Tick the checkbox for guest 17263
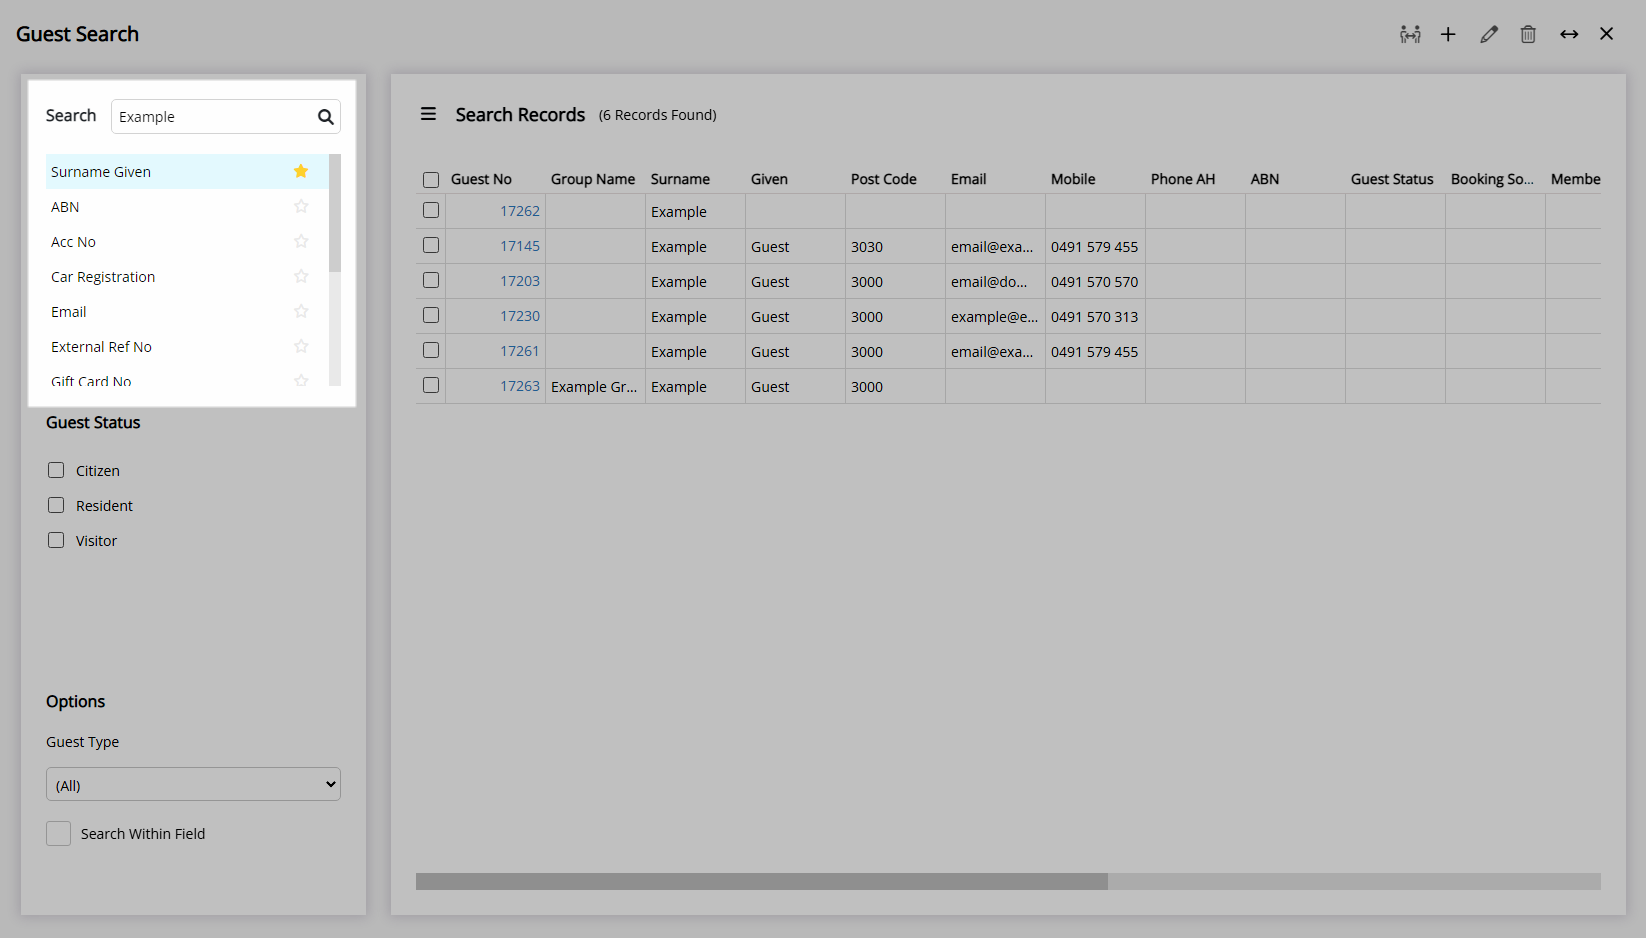The height and width of the screenshot is (938, 1646). coord(431,385)
